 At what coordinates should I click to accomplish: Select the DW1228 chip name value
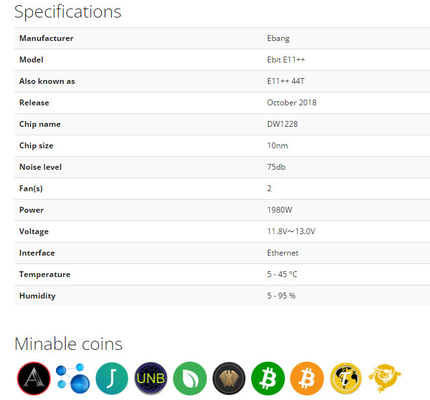282,124
